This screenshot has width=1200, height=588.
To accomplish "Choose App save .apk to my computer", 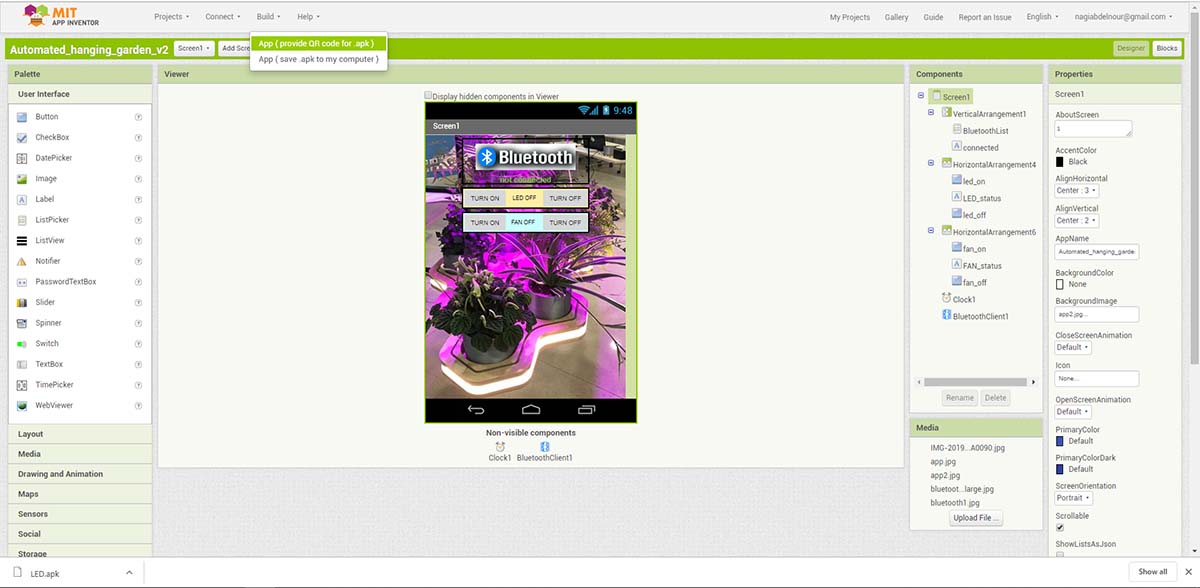I will coord(317,59).
